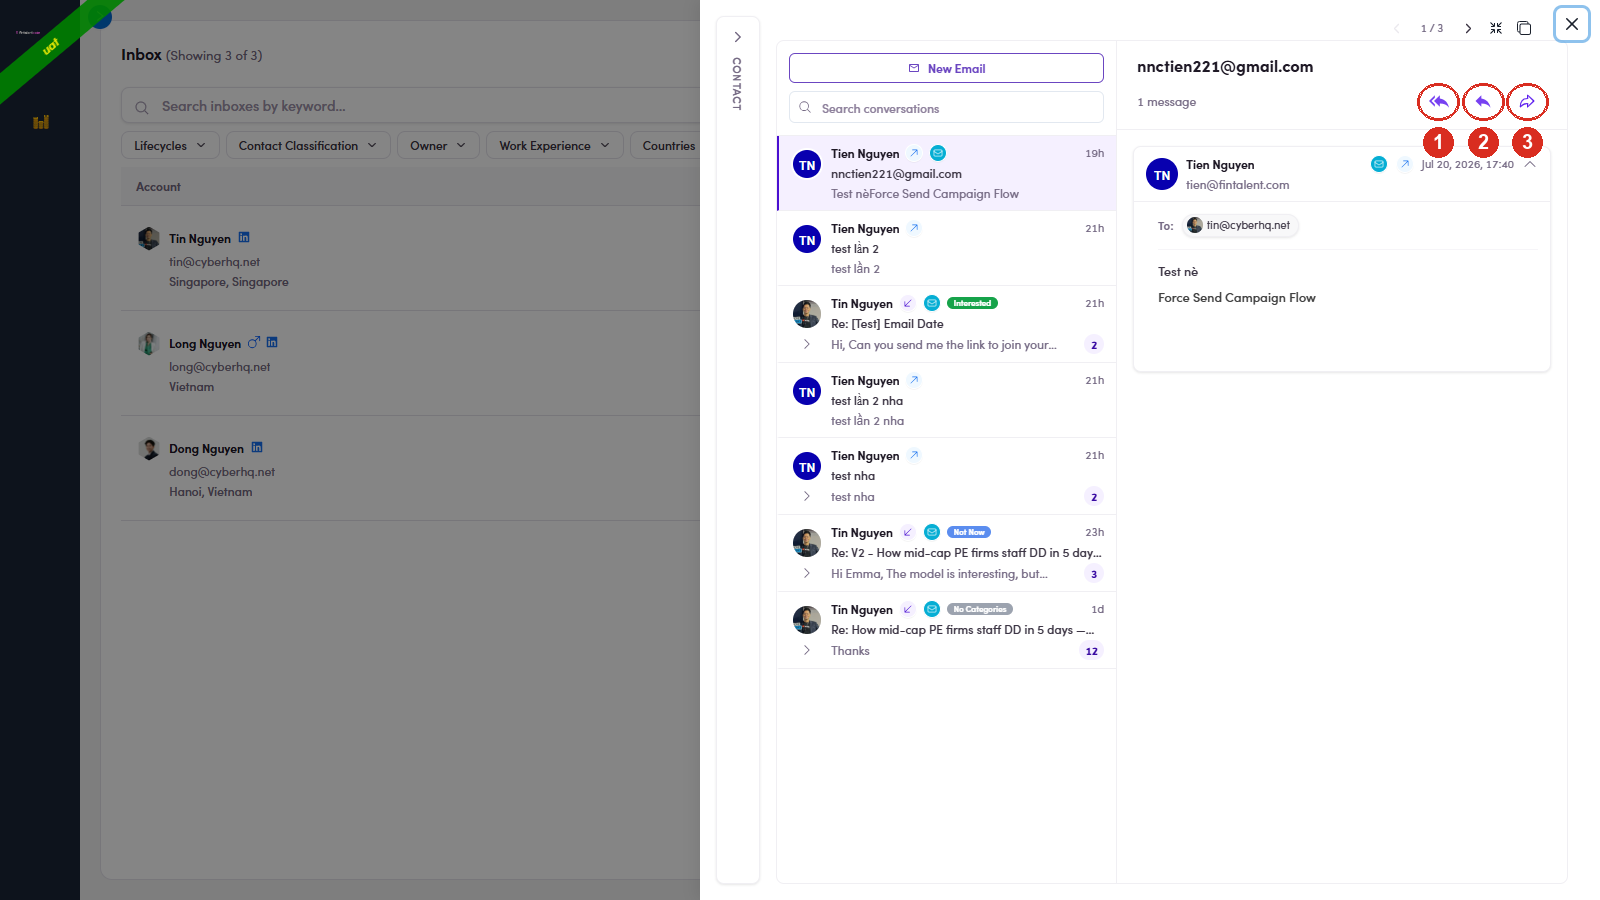Click the New Email button
The width and height of the screenshot is (1600, 900).
946,68
